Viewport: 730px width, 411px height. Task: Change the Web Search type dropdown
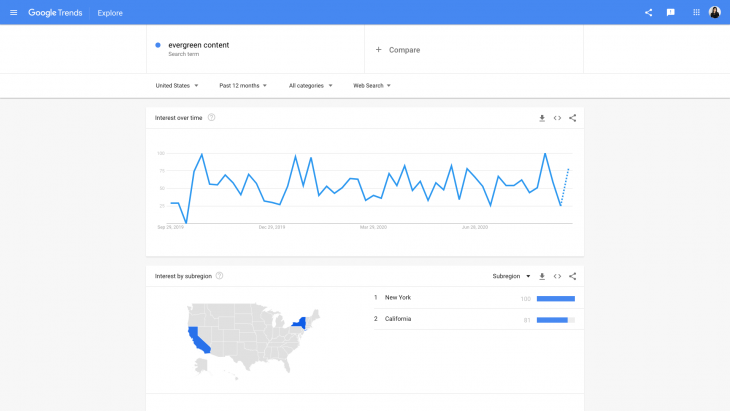[371, 86]
